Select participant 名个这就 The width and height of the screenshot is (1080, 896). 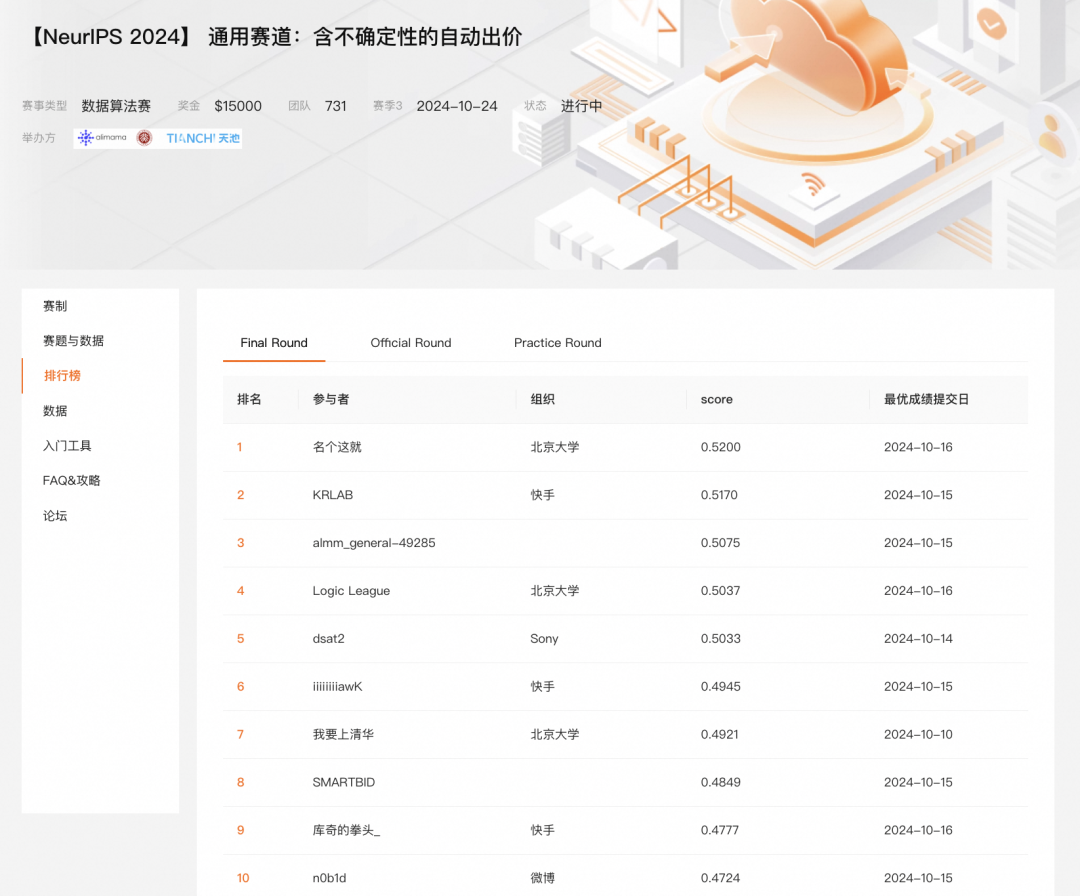click(337, 447)
